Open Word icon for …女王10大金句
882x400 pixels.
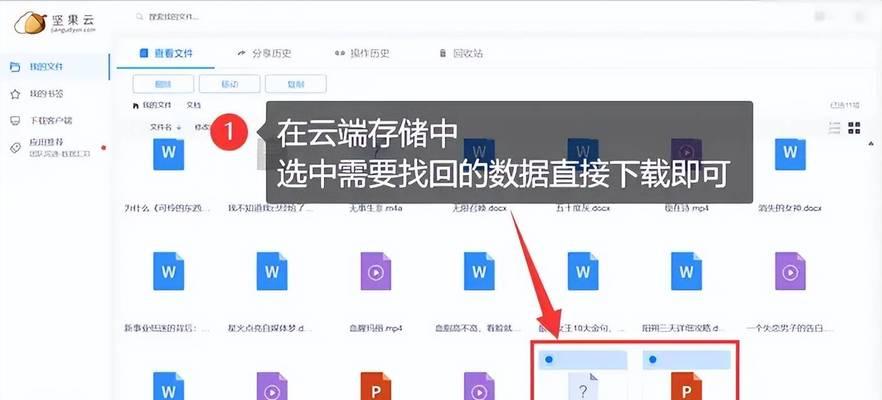coord(583,272)
